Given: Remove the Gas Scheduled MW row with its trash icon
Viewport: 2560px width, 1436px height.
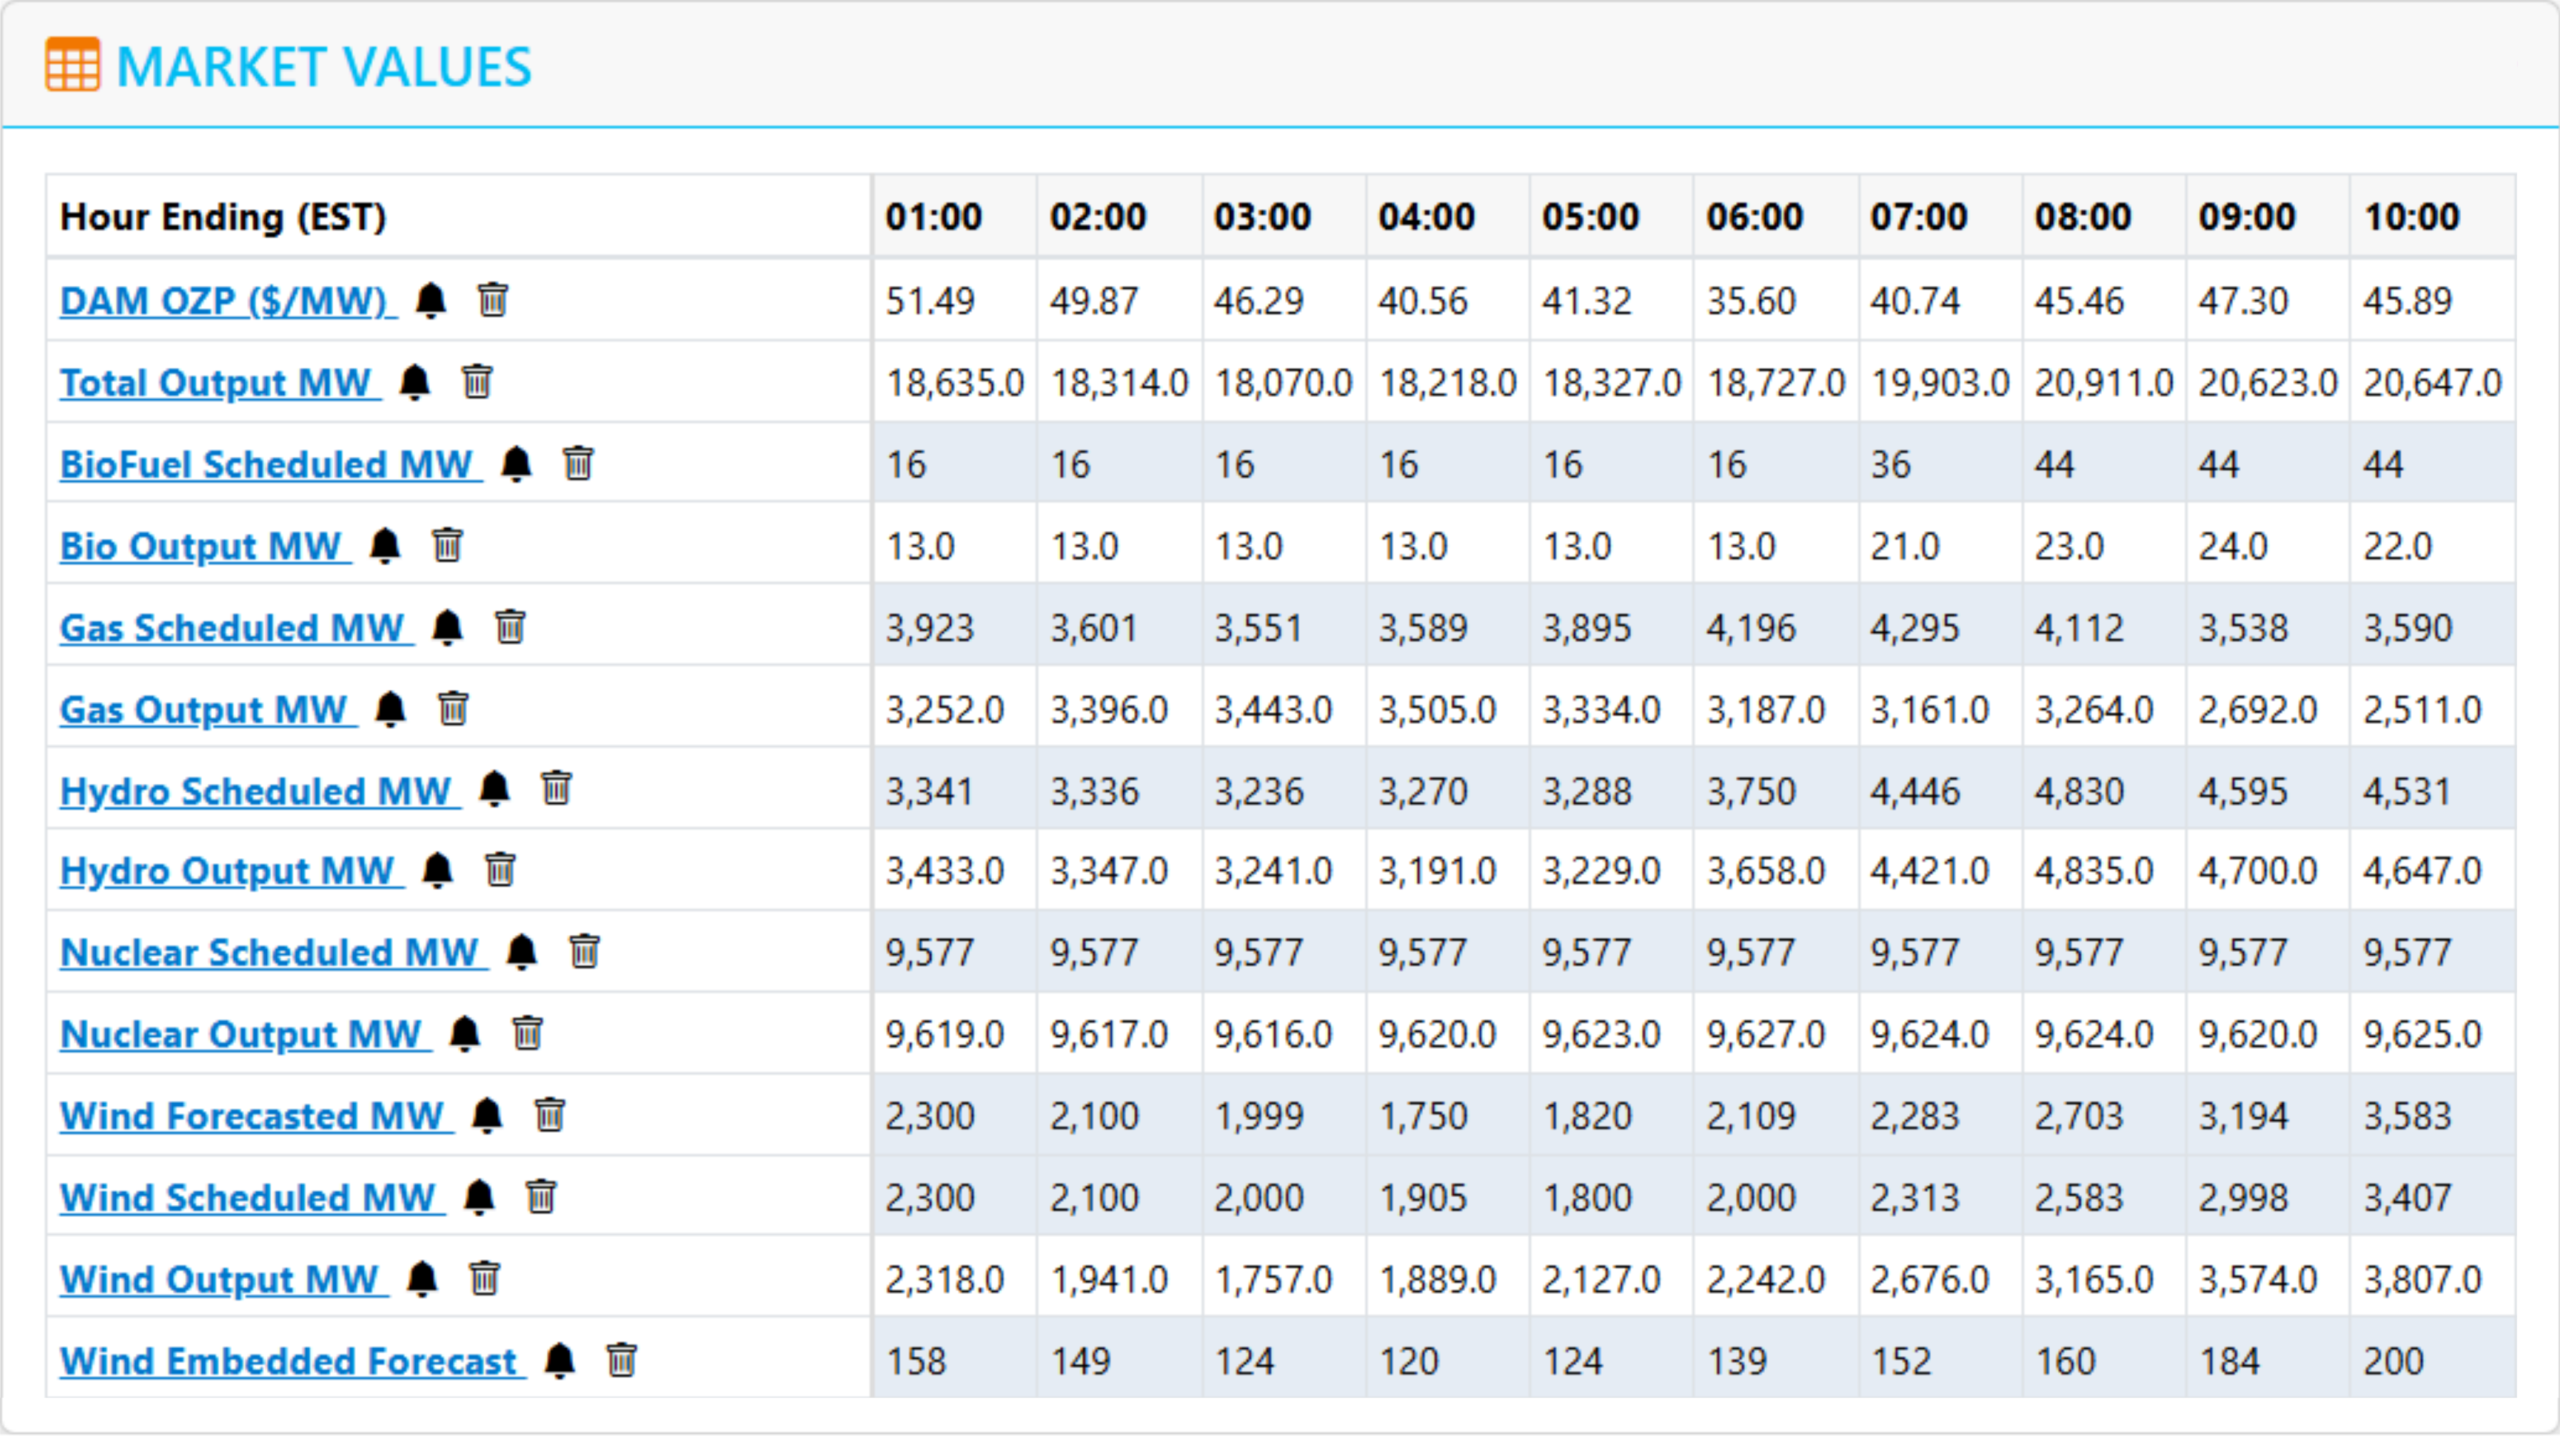Looking at the screenshot, I should (x=510, y=627).
